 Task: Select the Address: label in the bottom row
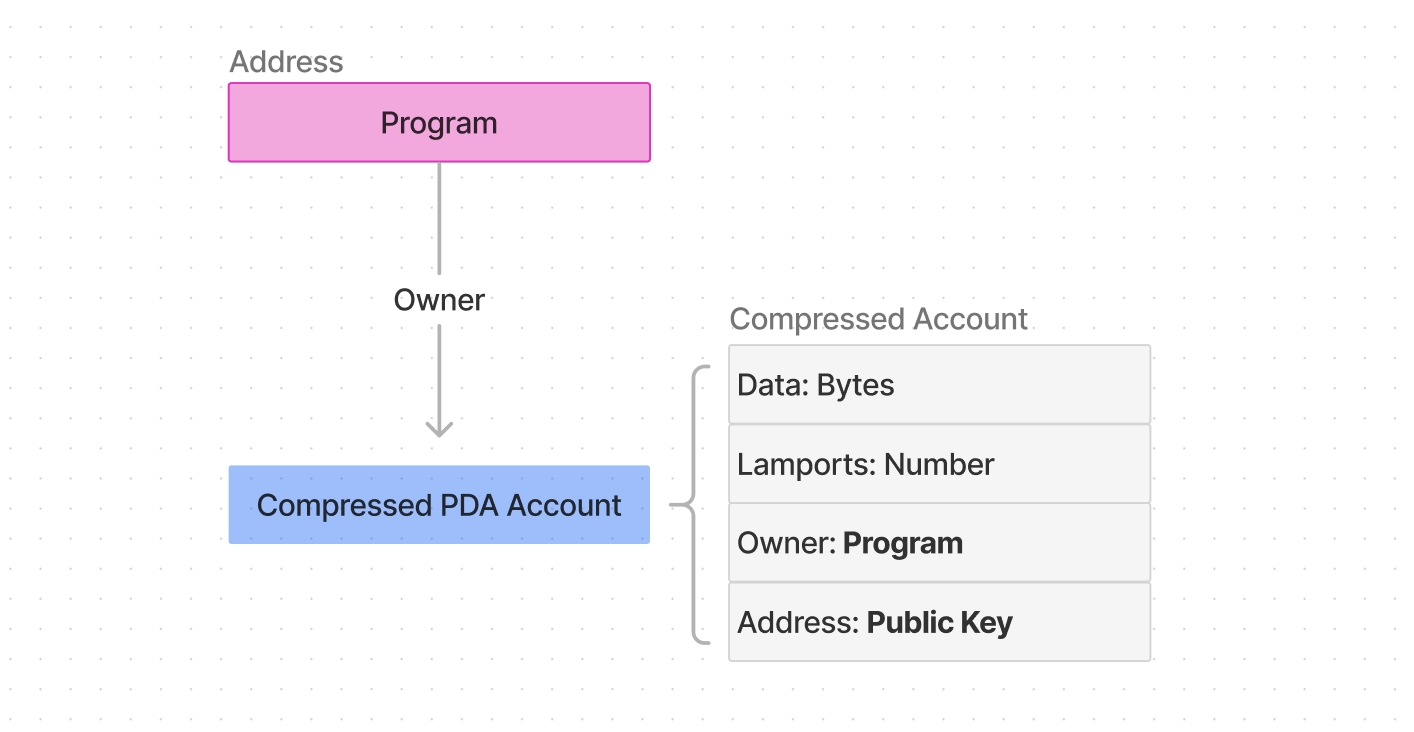tap(798, 622)
